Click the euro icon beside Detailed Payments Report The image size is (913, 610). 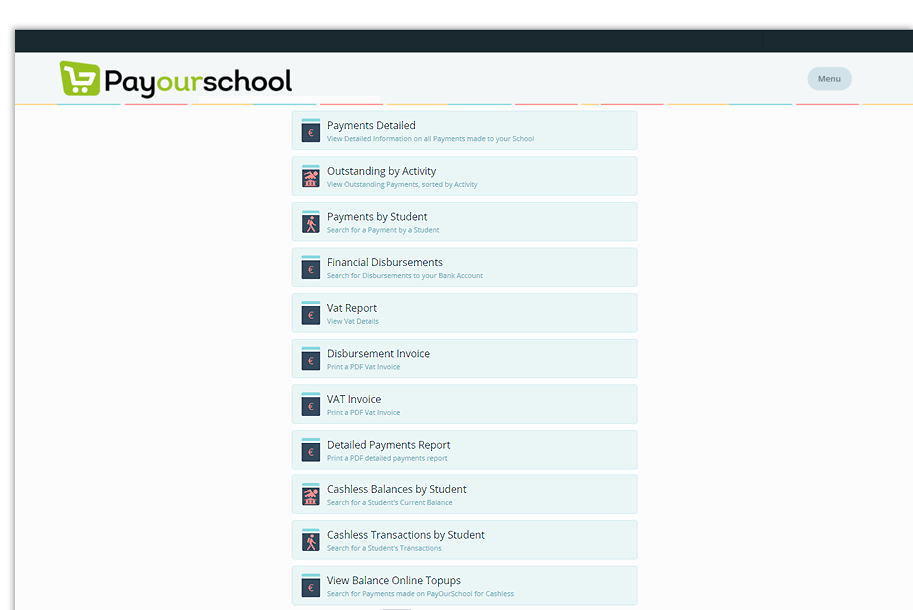[x=311, y=450]
